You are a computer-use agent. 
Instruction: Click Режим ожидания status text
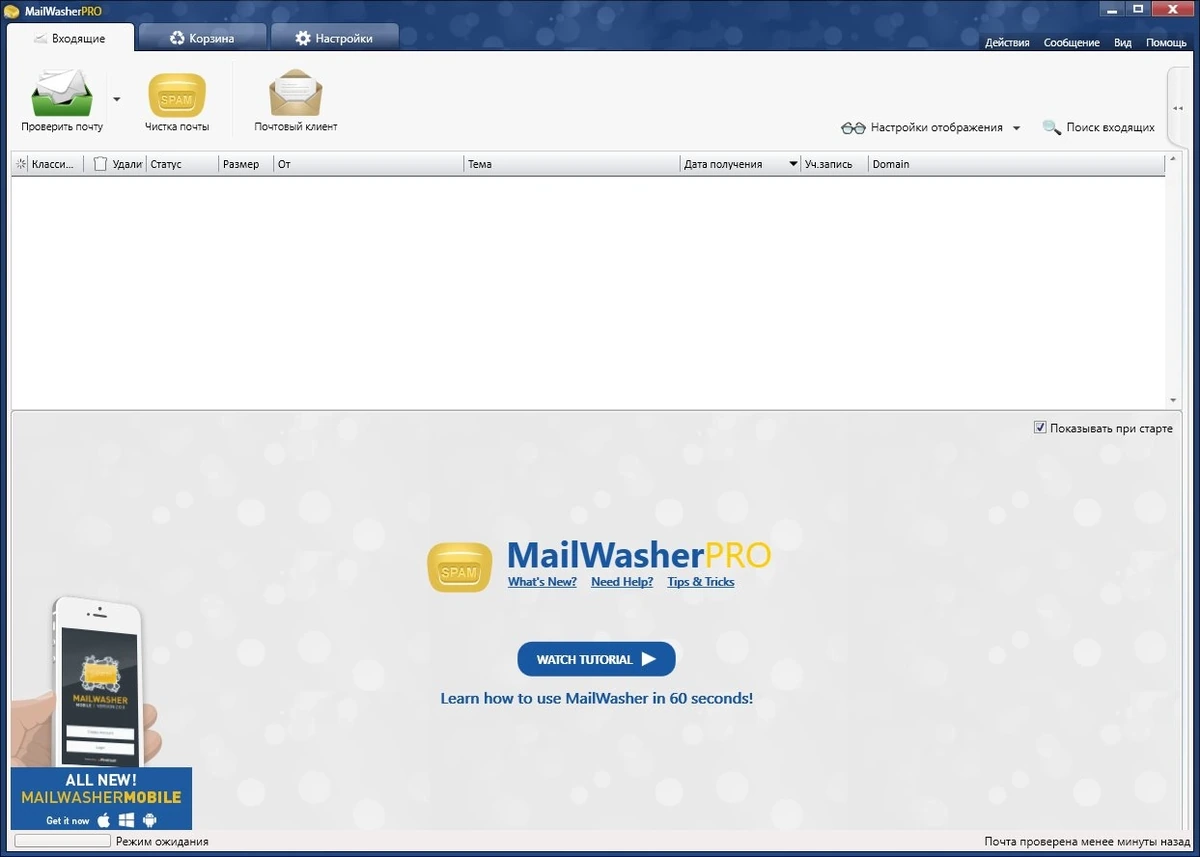162,841
